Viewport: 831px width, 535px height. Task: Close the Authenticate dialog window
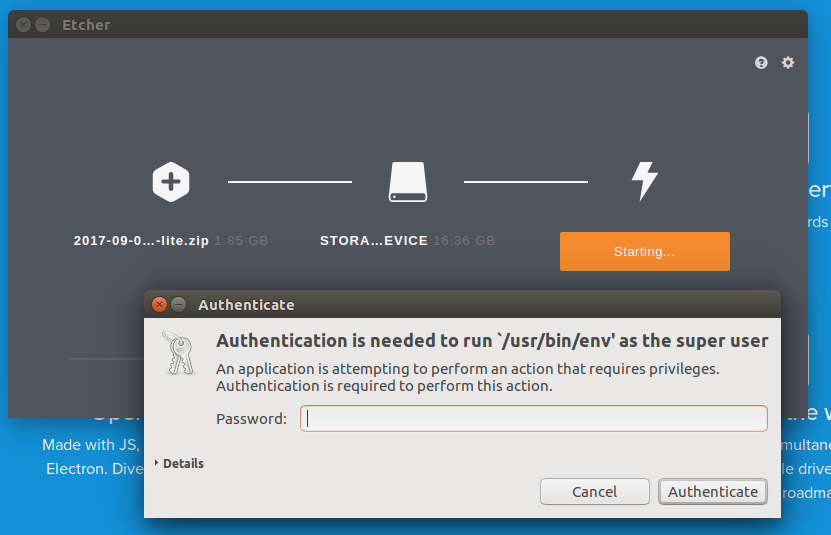tap(159, 304)
